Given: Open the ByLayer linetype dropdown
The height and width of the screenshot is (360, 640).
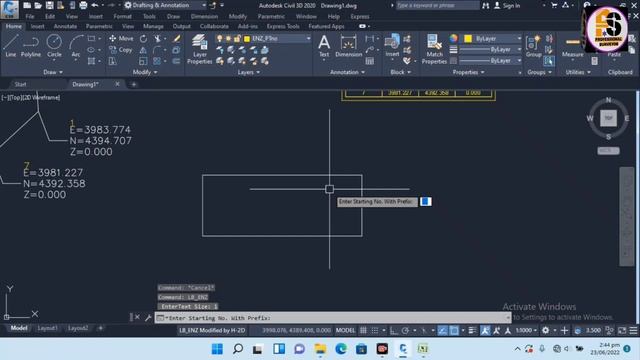Looking at the screenshot, I should [491, 60].
